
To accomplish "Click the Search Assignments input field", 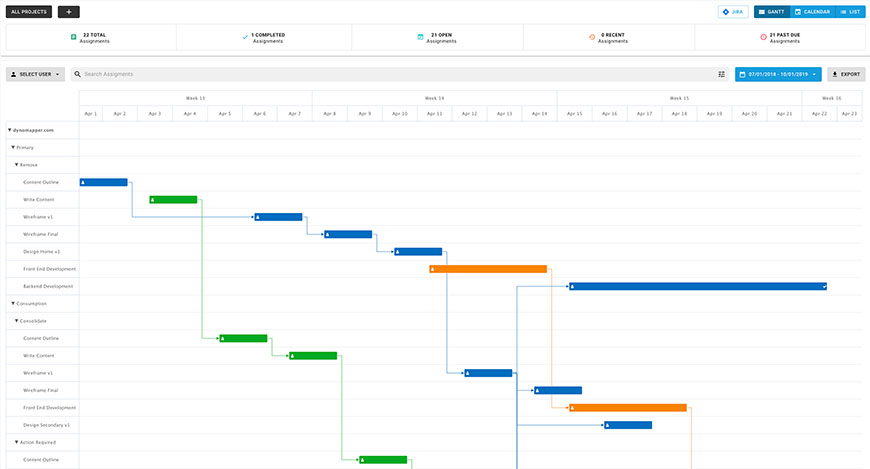I will coord(390,74).
